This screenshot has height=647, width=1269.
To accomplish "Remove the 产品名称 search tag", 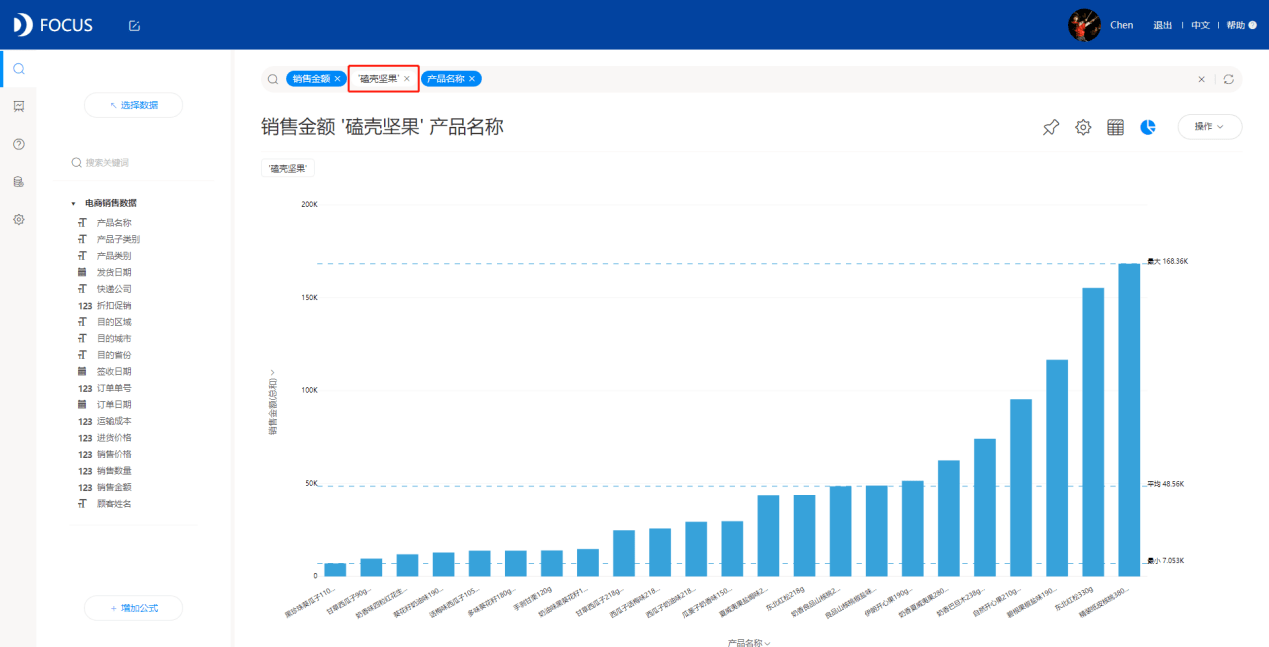I will tap(472, 78).
